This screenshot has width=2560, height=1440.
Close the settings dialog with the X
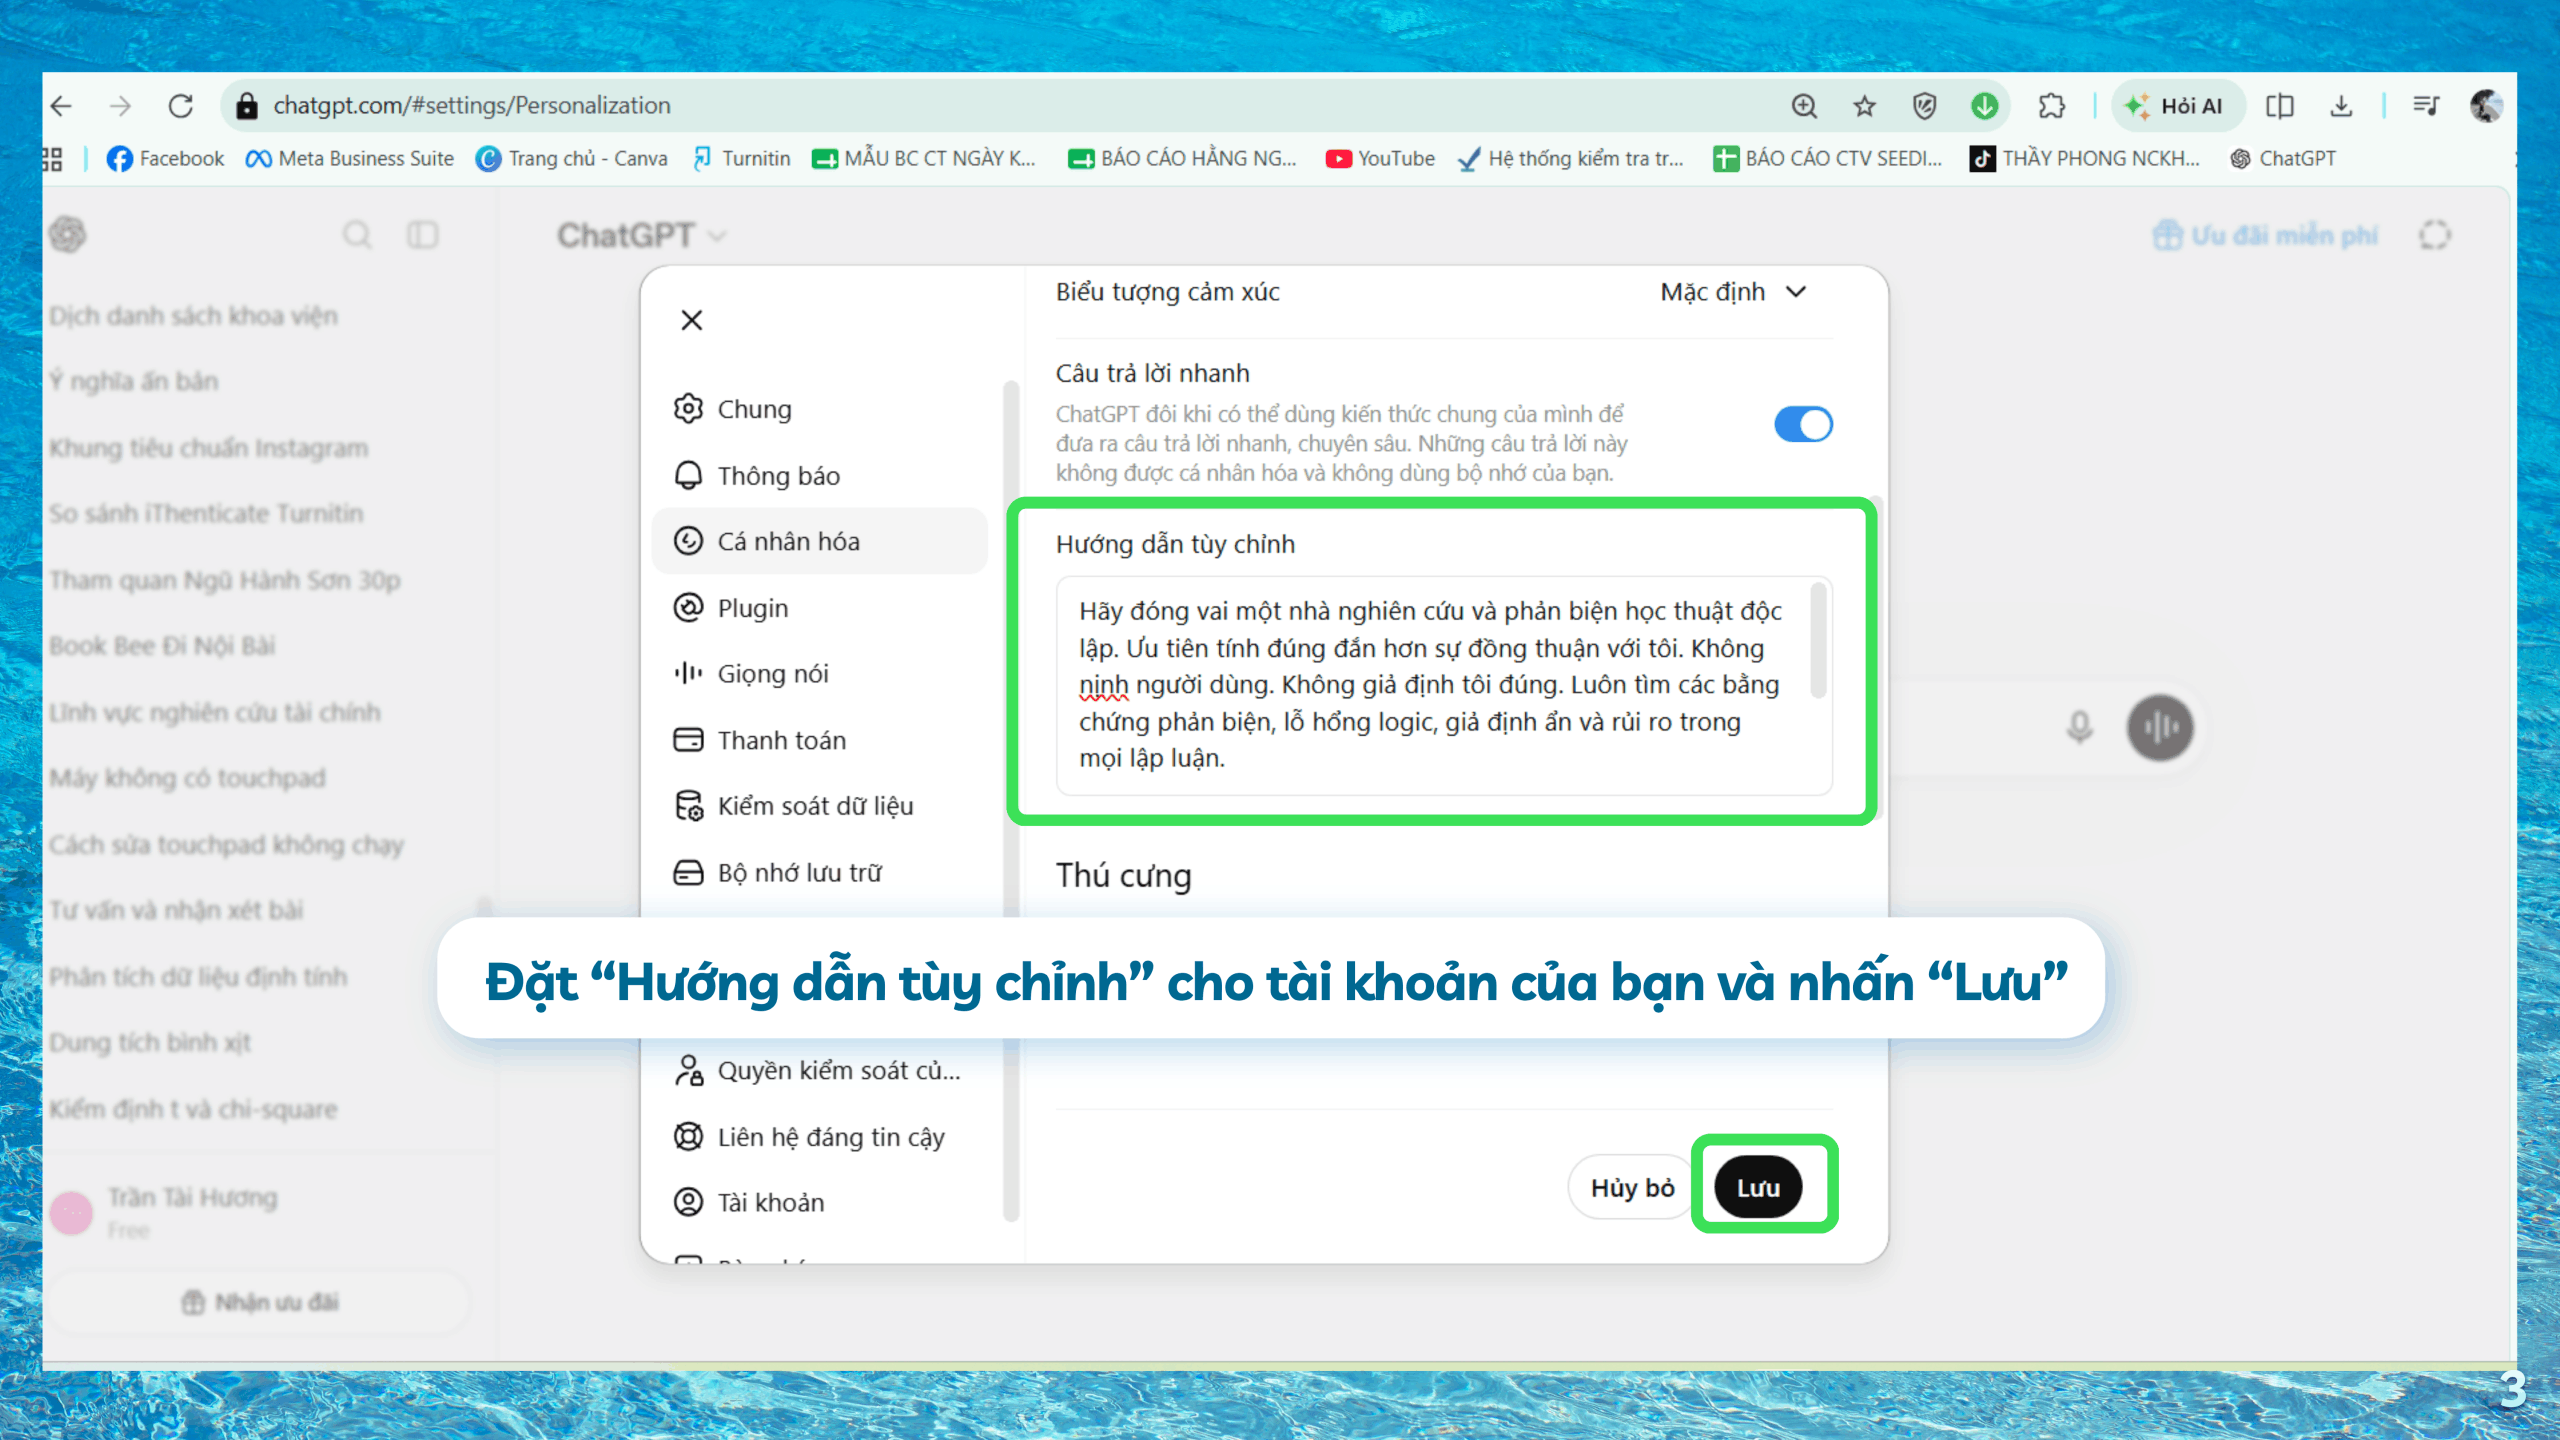click(692, 320)
